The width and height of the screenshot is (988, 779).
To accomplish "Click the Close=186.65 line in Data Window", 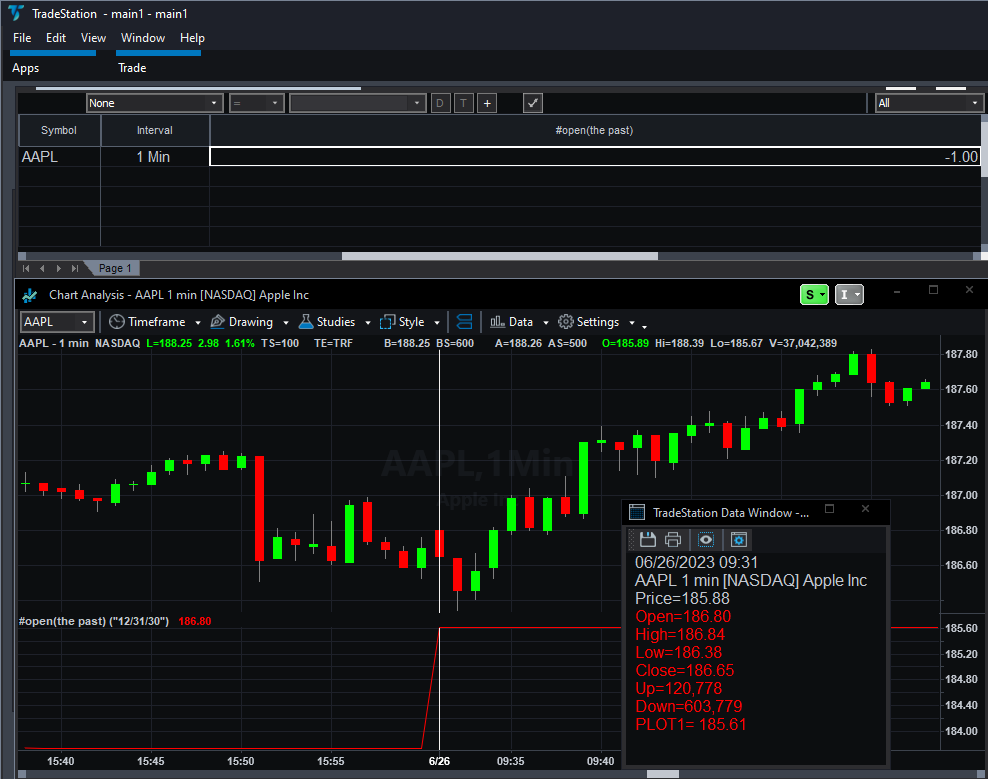I will pyautogui.click(x=685, y=671).
